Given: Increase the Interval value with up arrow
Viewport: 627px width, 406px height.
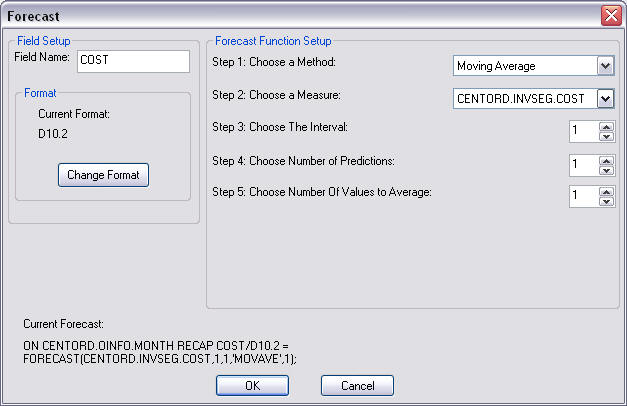Looking at the screenshot, I should coord(606,127).
